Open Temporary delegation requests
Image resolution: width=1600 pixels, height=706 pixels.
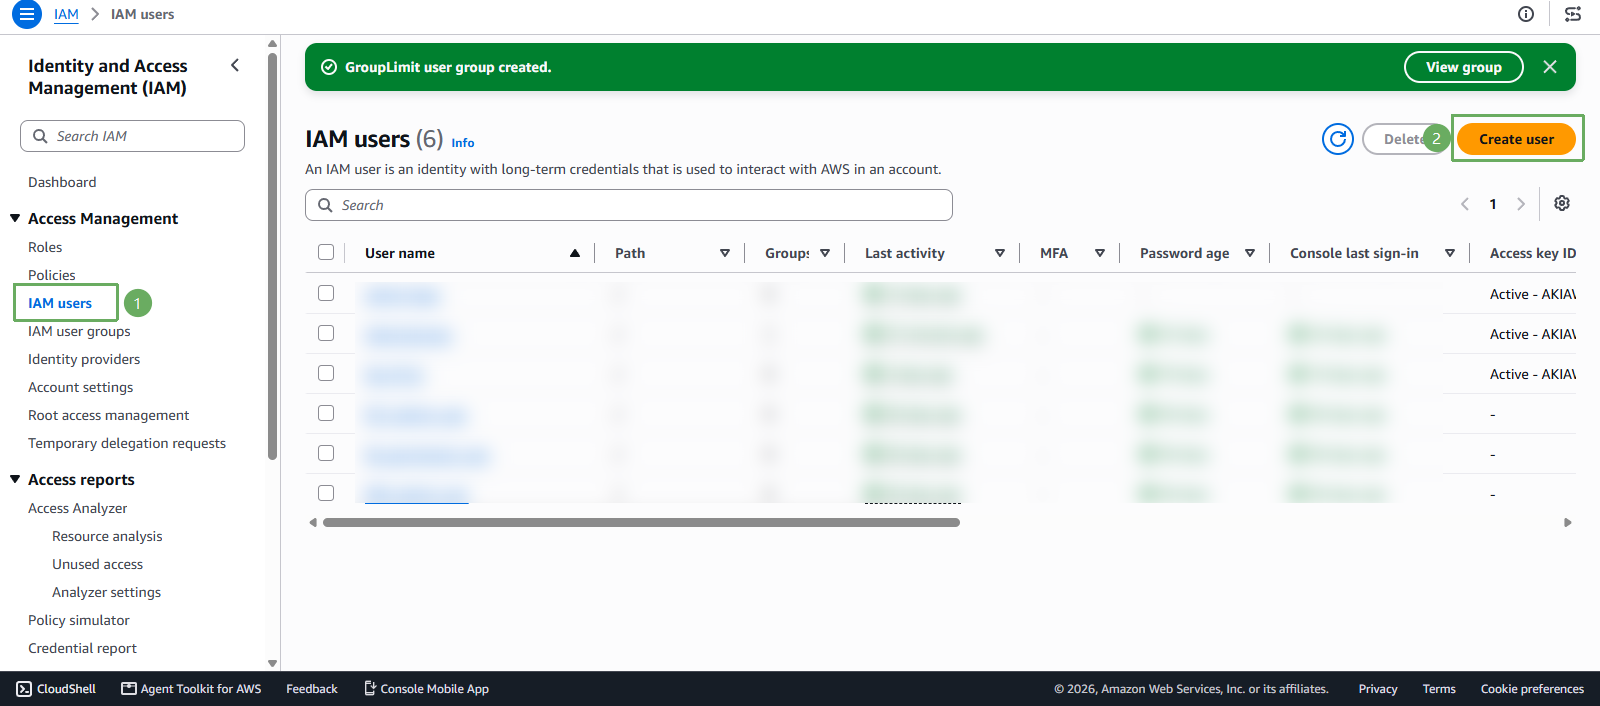pos(127,443)
